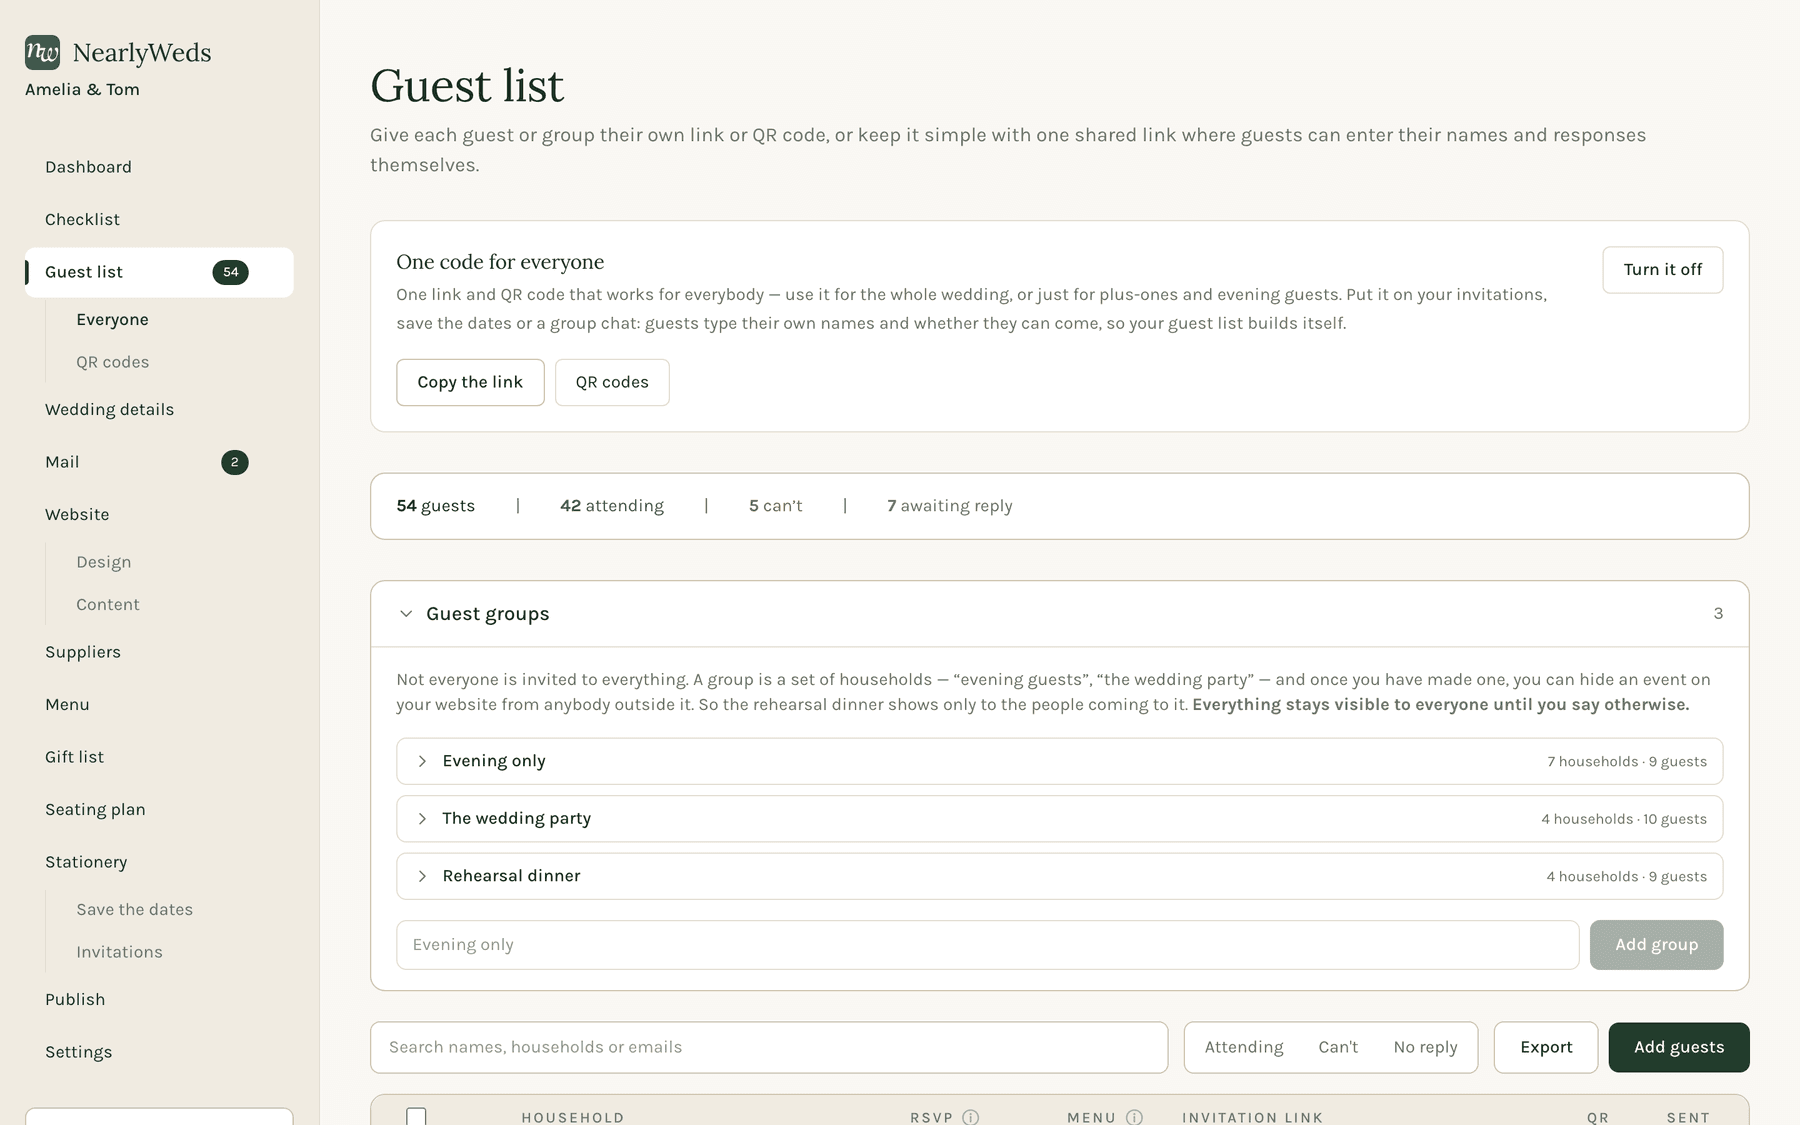The height and width of the screenshot is (1125, 1800).
Task: Filter guests by Attending
Action: [1243, 1047]
